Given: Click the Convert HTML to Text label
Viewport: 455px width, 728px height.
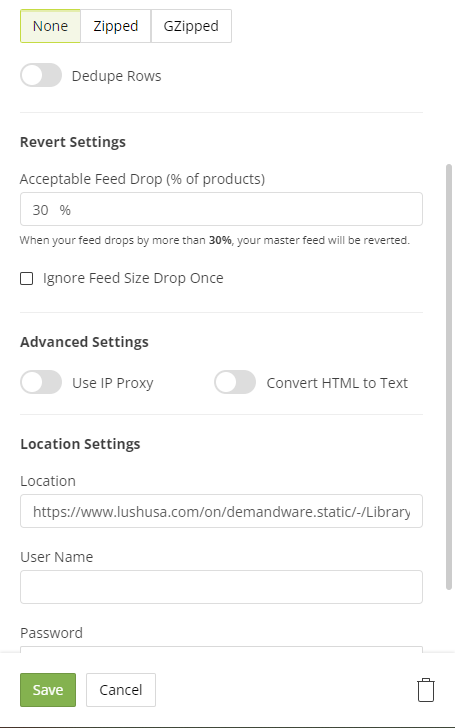Looking at the screenshot, I should pyautogui.click(x=337, y=383).
